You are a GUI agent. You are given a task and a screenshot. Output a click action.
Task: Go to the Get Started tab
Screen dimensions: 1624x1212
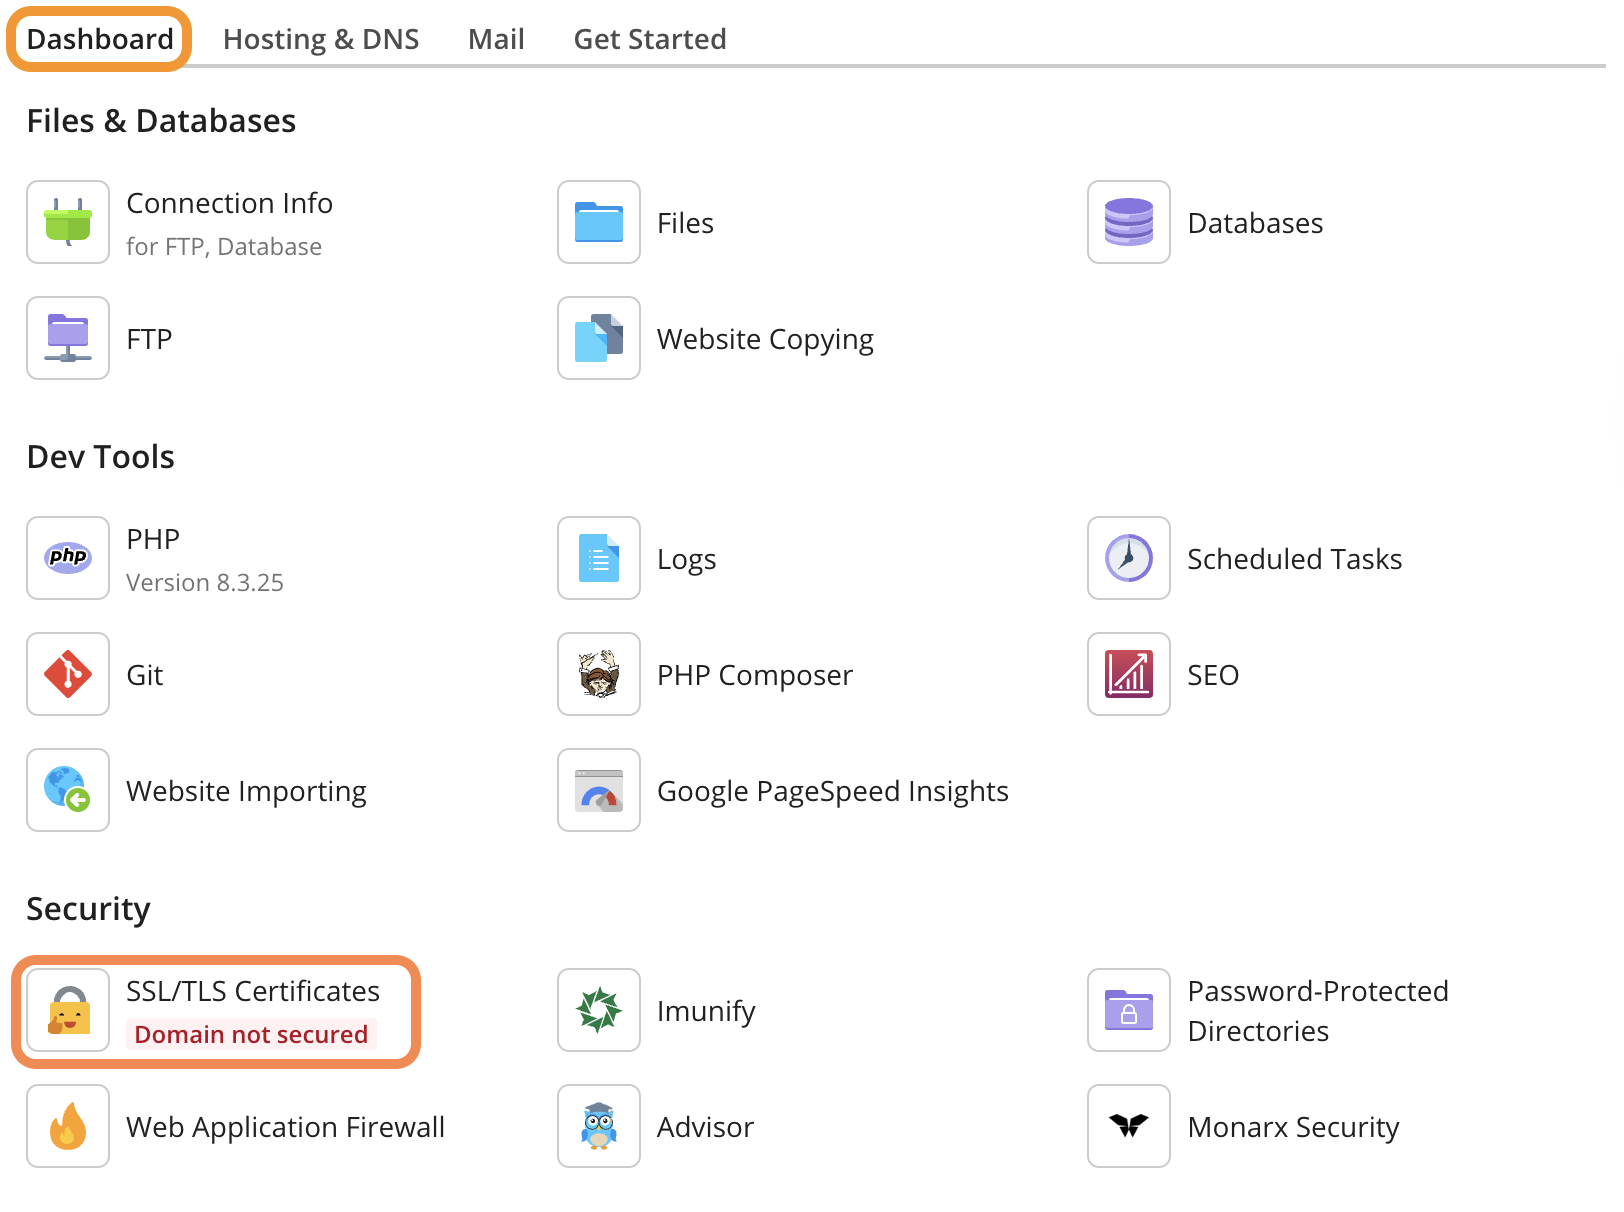pyautogui.click(x=650, y=39)
